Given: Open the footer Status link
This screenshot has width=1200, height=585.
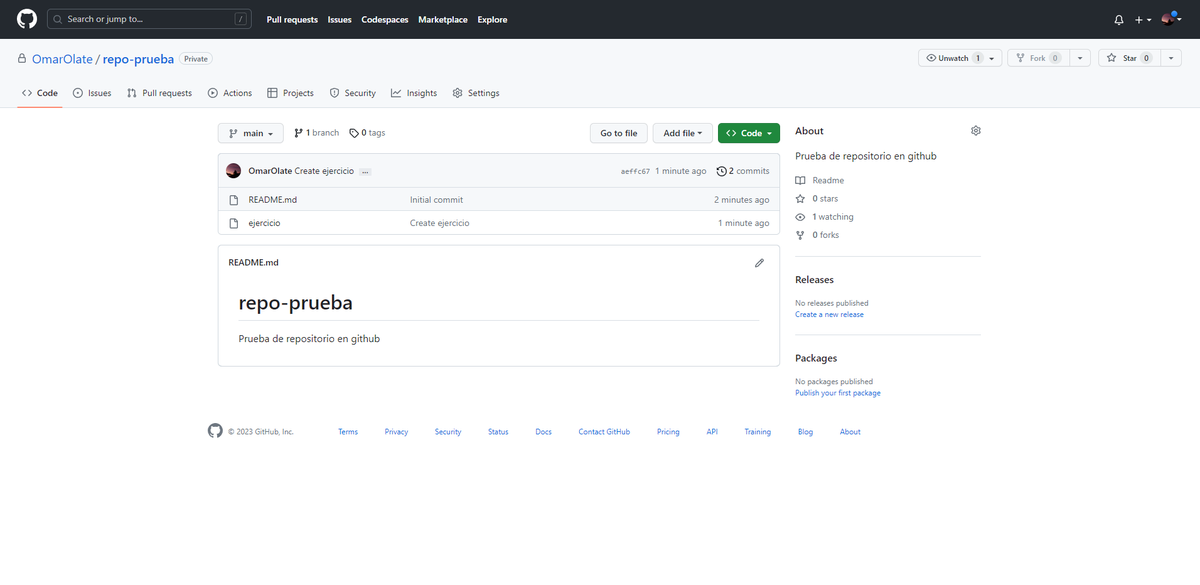Looking at the screenshot, I should click(498, 432).
